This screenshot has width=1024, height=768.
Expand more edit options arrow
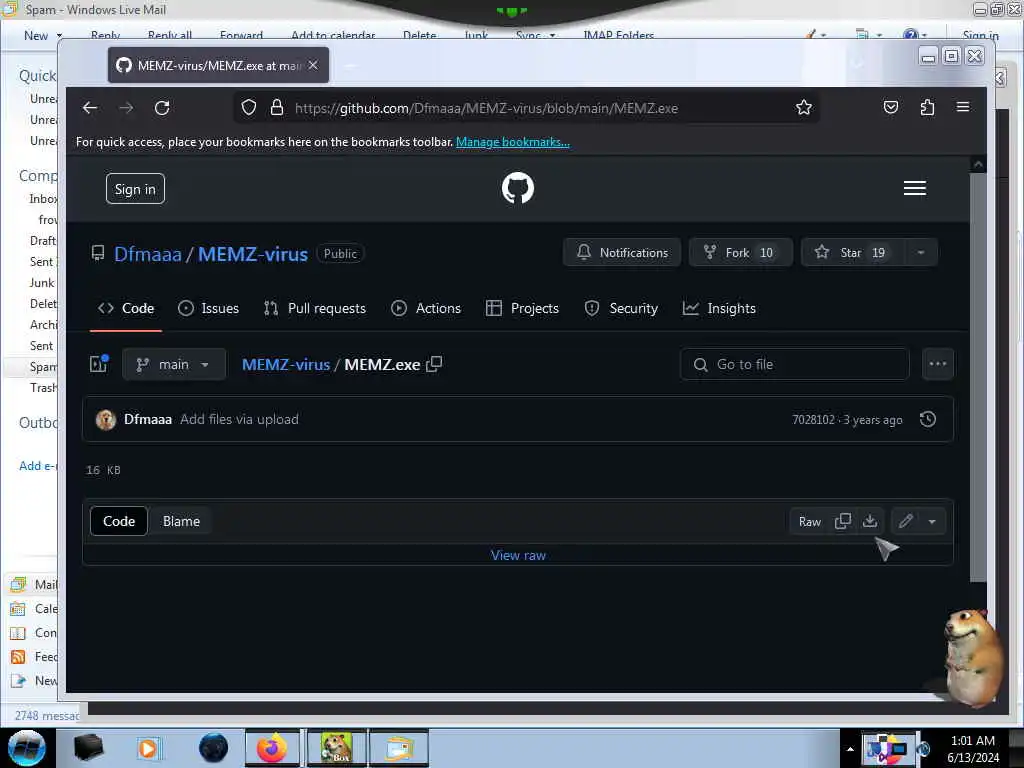tap(932, 521)
